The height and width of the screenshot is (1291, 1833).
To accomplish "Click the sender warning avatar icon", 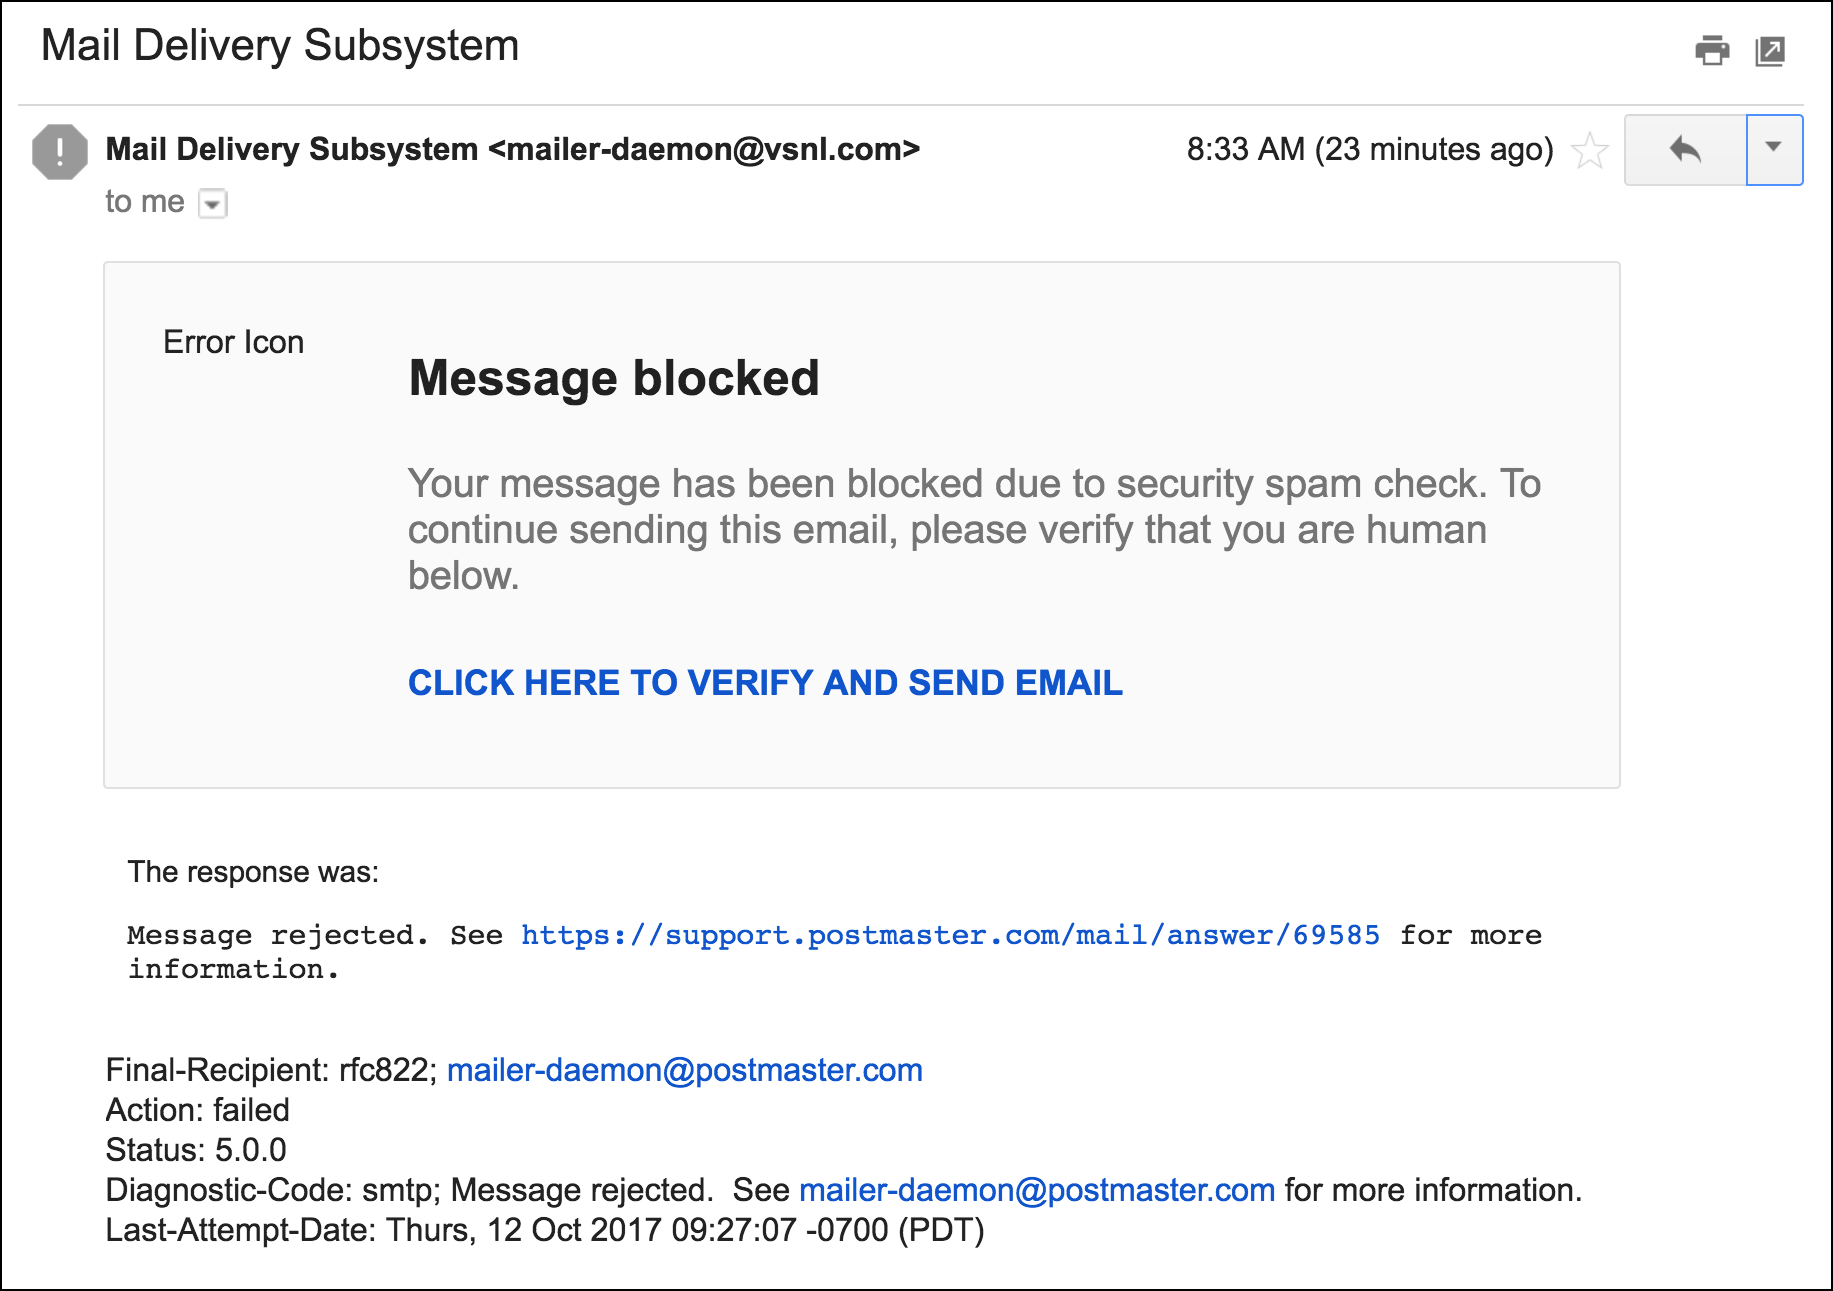I will (60, 152).
